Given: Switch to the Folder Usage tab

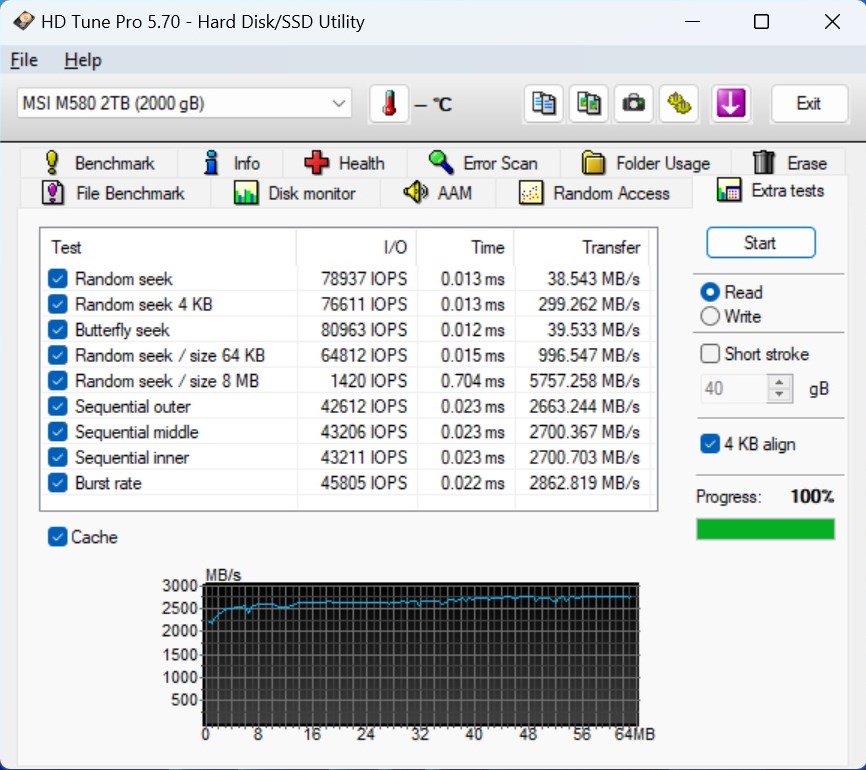Looking at the screenshot, I should point(645,163).
